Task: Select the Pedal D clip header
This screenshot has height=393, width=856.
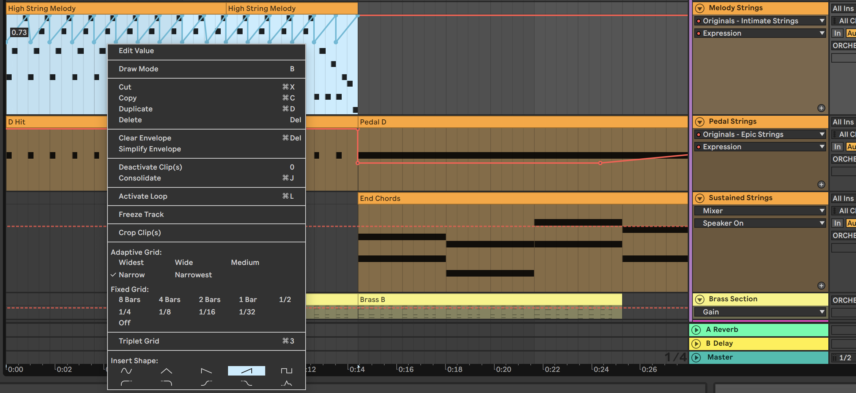Action: click(522, 122)
